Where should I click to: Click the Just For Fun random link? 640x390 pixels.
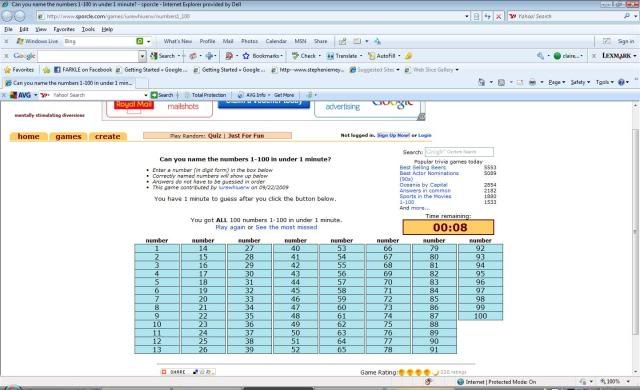click(x=246, y=135)
